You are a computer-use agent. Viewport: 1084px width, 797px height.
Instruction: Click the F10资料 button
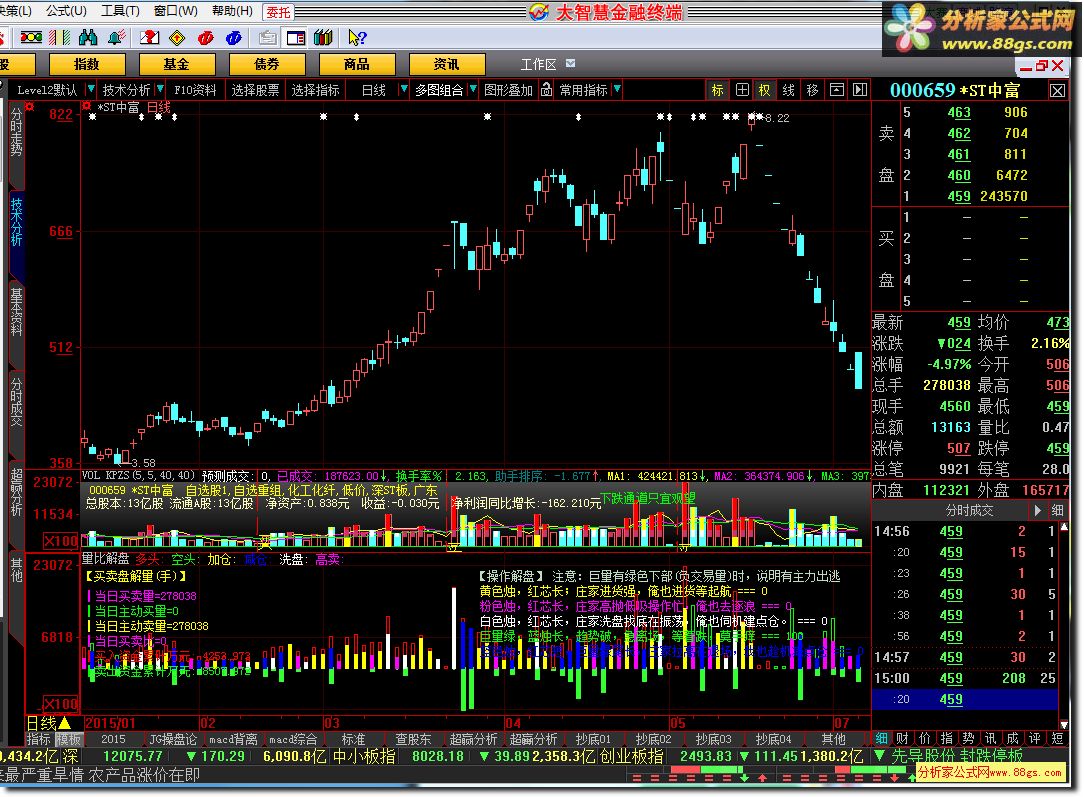pos(195,90)
